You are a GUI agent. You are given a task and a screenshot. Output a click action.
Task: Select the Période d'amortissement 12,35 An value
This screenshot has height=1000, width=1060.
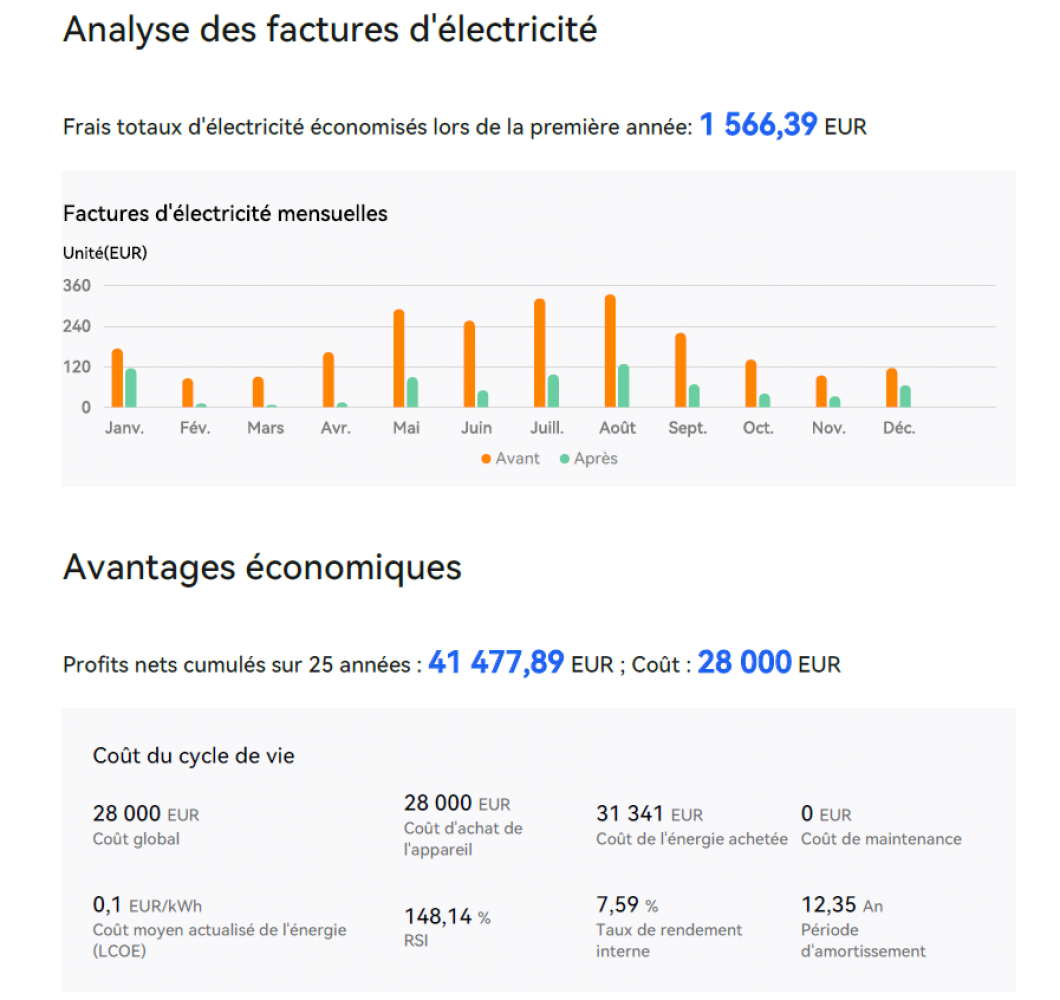842,906
